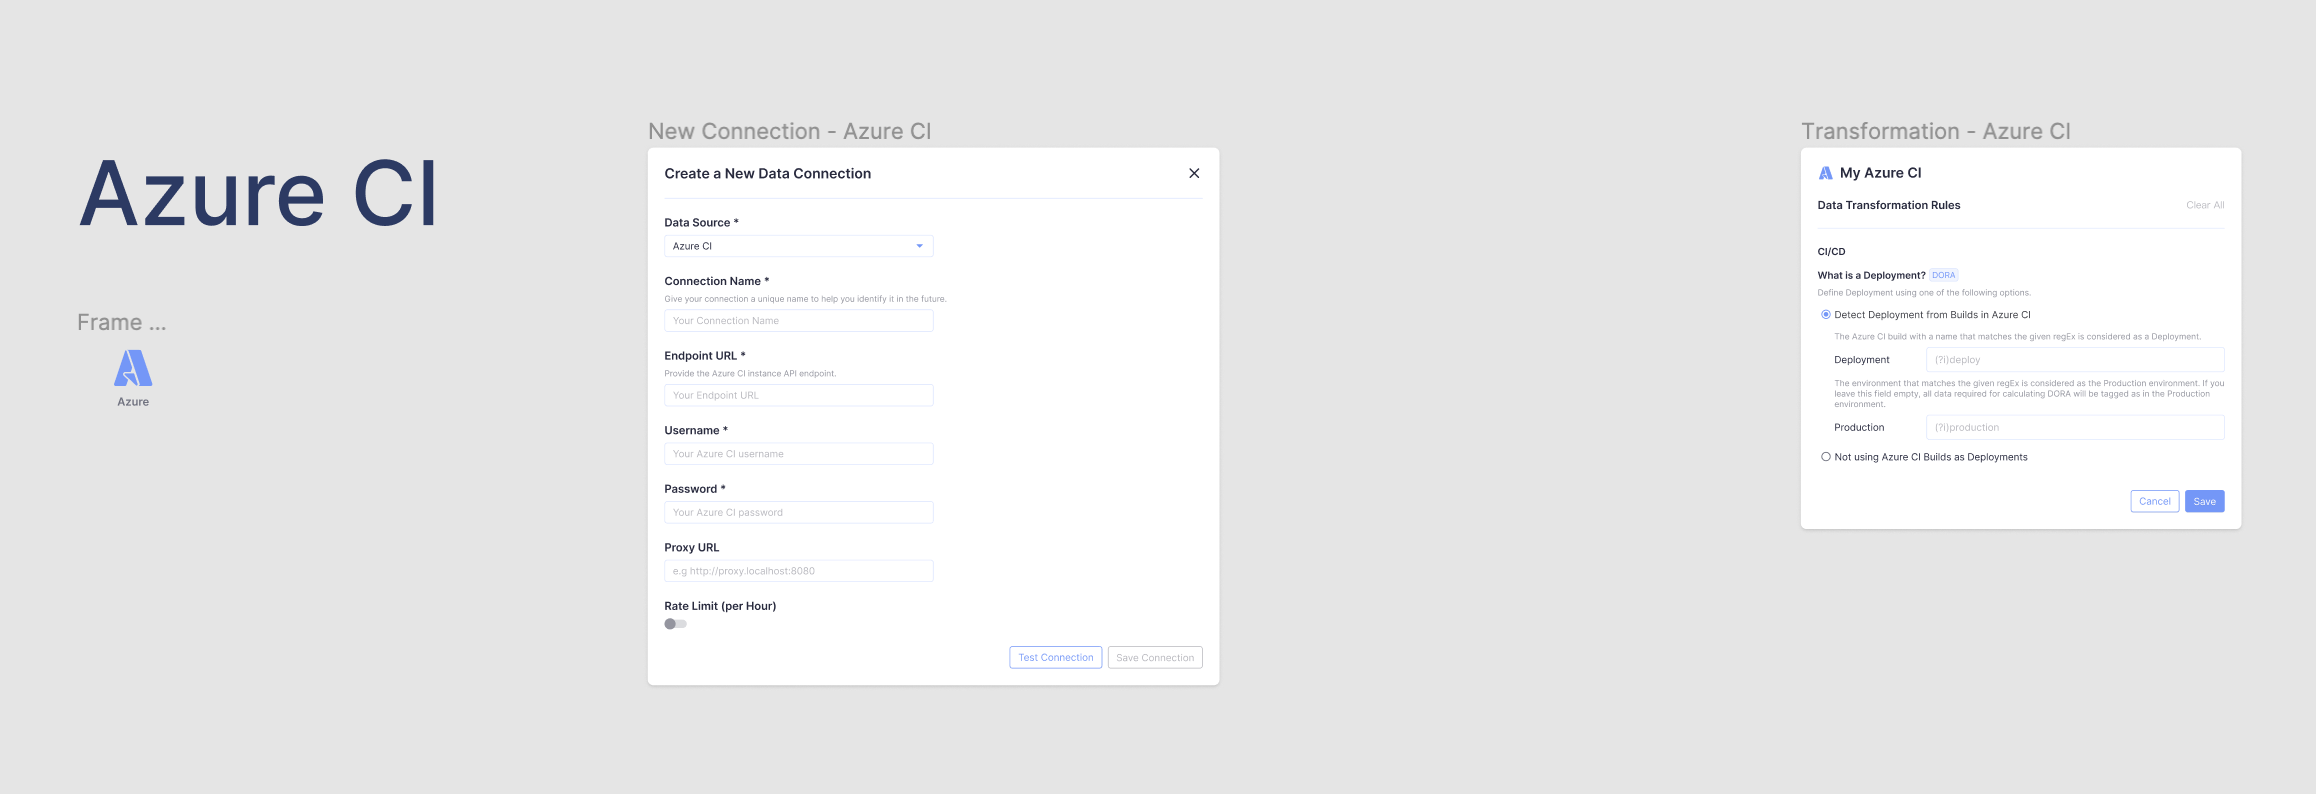Click the Connection Name * label

716,281
